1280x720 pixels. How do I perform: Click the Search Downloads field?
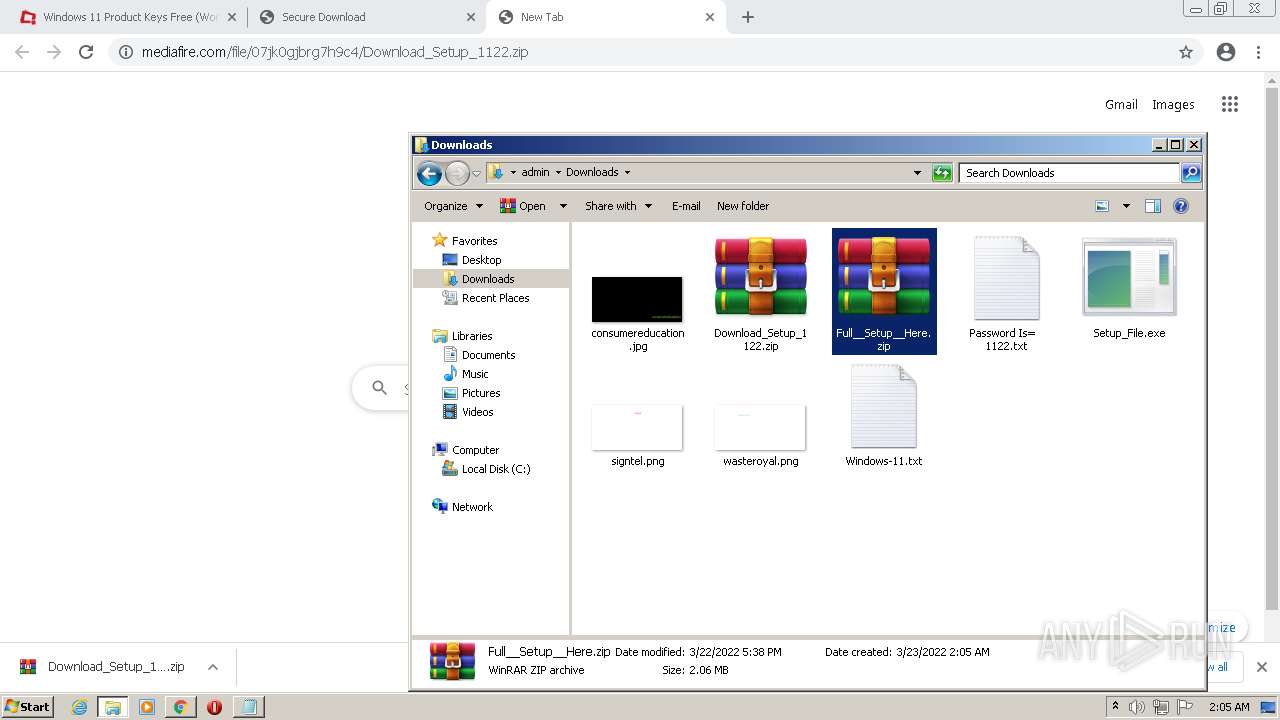[1069, 173]
